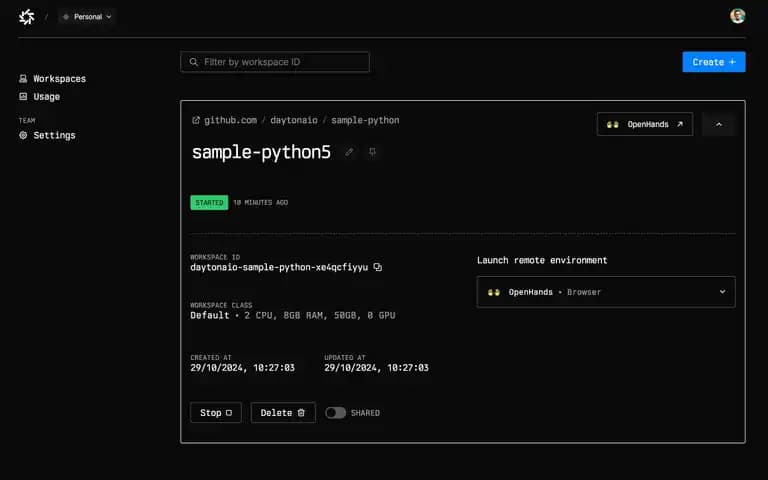Collapse the sample-python5 workspace card
This screenshot has width=768, height=480.
point(719,124)
